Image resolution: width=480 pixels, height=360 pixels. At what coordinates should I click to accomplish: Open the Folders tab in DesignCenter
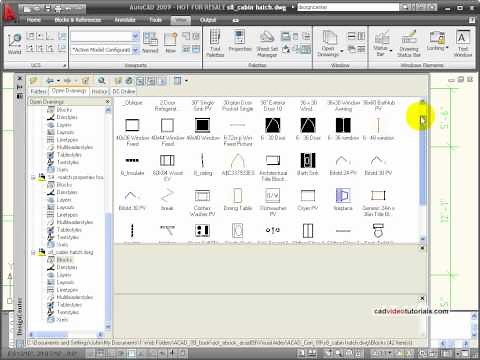click(38, 91)
